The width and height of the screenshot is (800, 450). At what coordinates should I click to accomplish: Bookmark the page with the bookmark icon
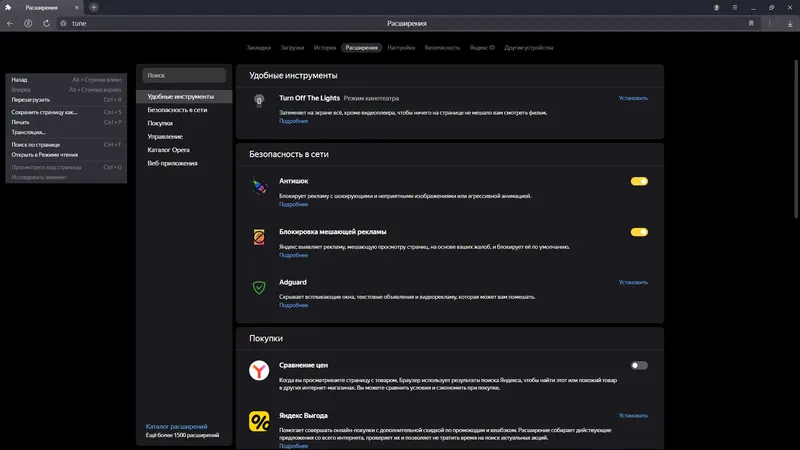click(751, 23)
